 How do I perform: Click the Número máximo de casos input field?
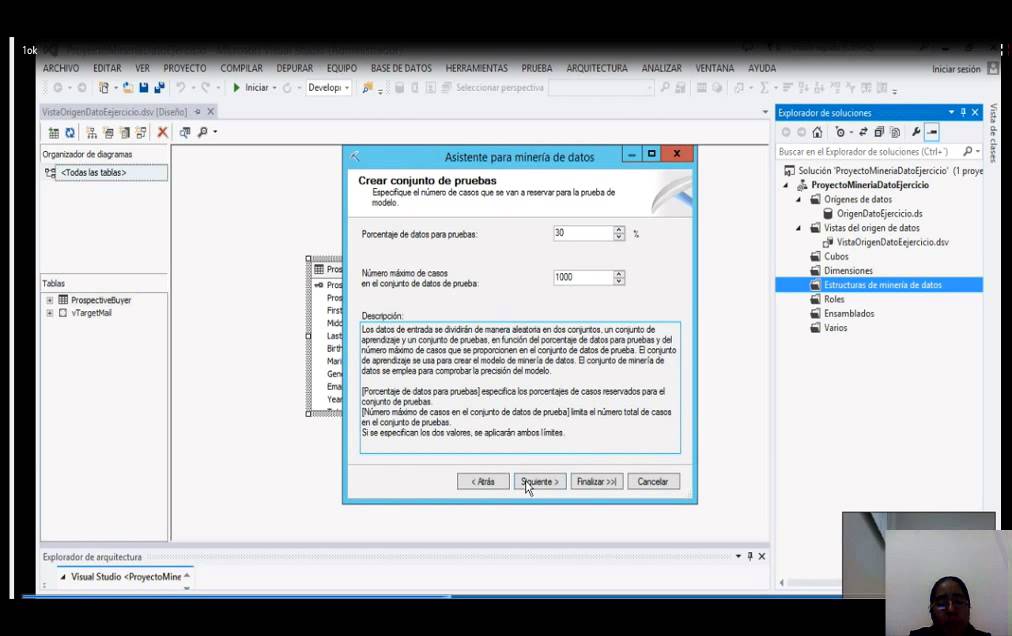583,278
